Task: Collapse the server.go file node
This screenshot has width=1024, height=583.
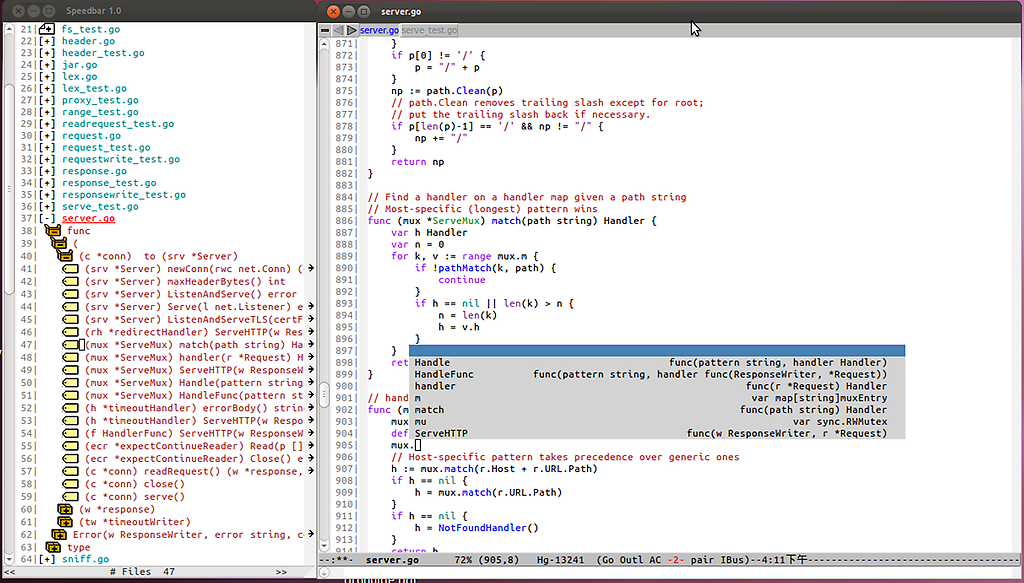Action: pos(47,219)
